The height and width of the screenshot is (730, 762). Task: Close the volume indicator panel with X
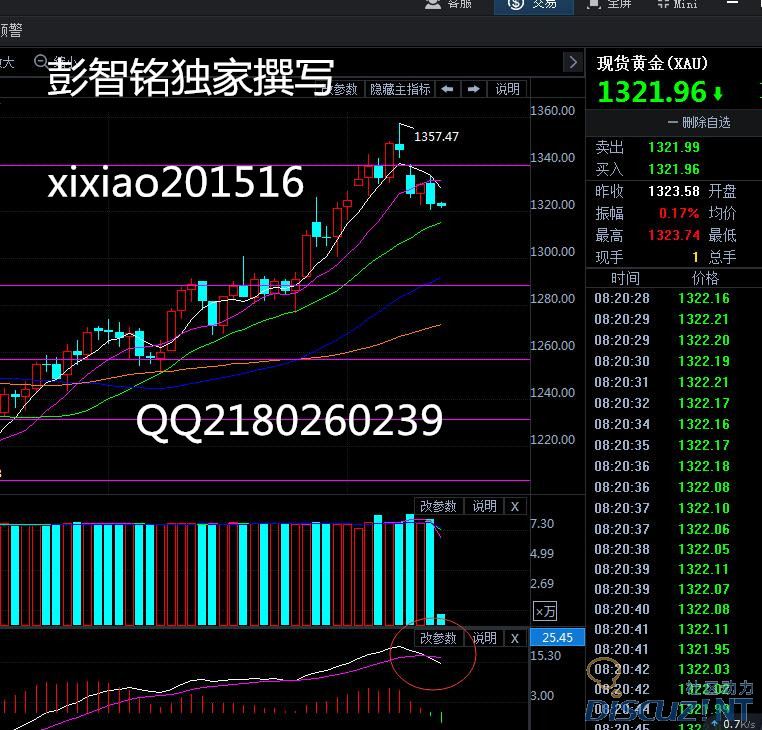[514, 506]
